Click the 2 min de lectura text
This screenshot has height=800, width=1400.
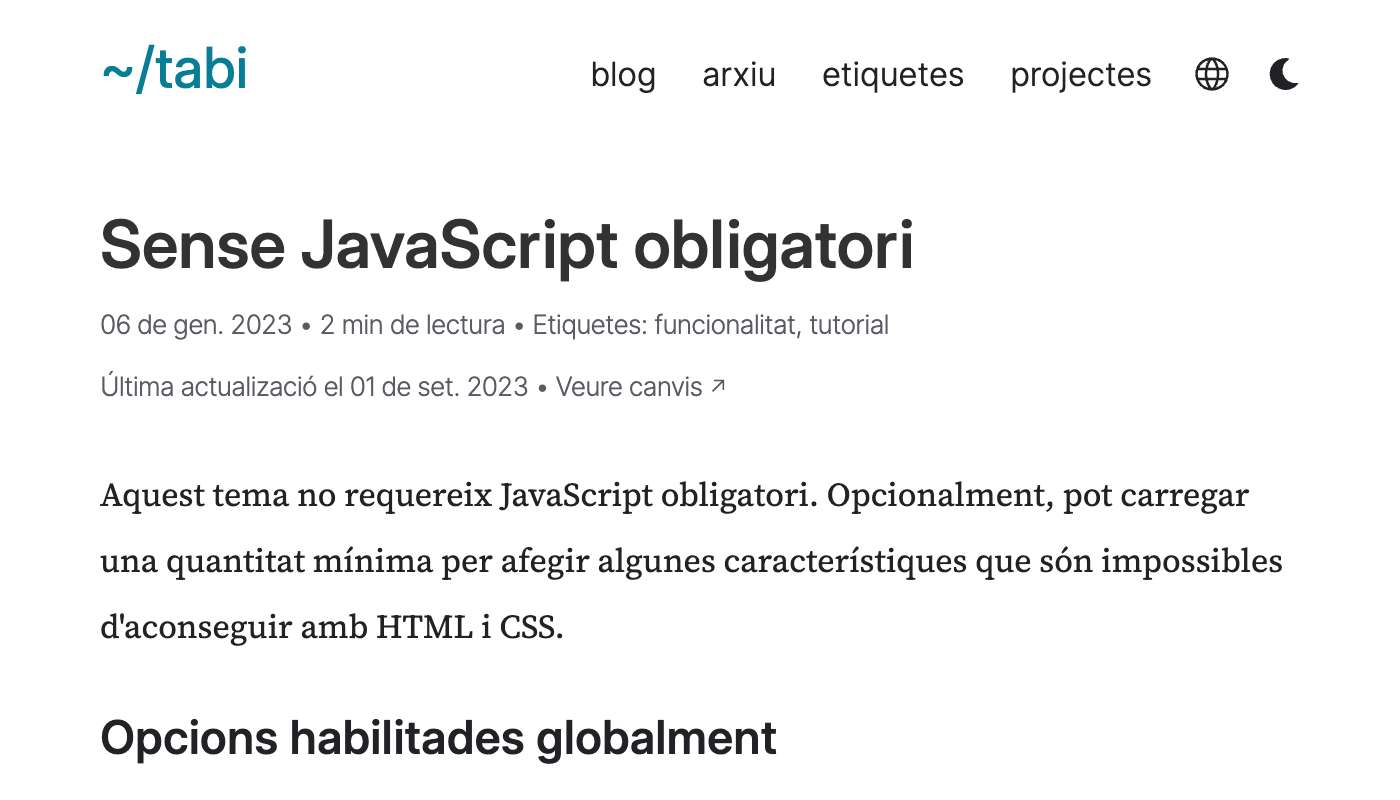(412, 325)
